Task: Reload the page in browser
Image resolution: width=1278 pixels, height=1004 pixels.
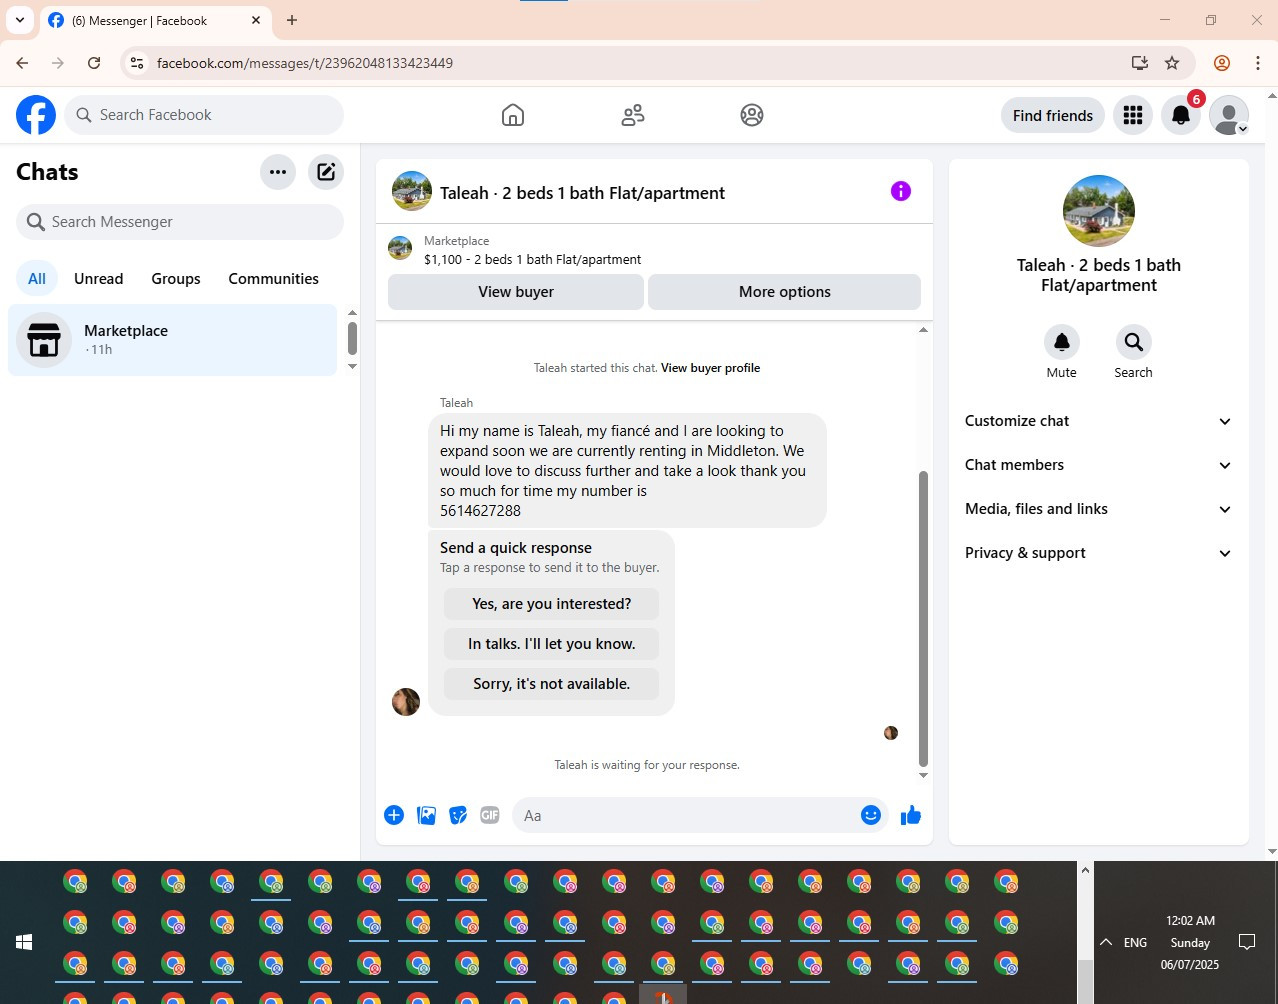Action: point(94,63)
